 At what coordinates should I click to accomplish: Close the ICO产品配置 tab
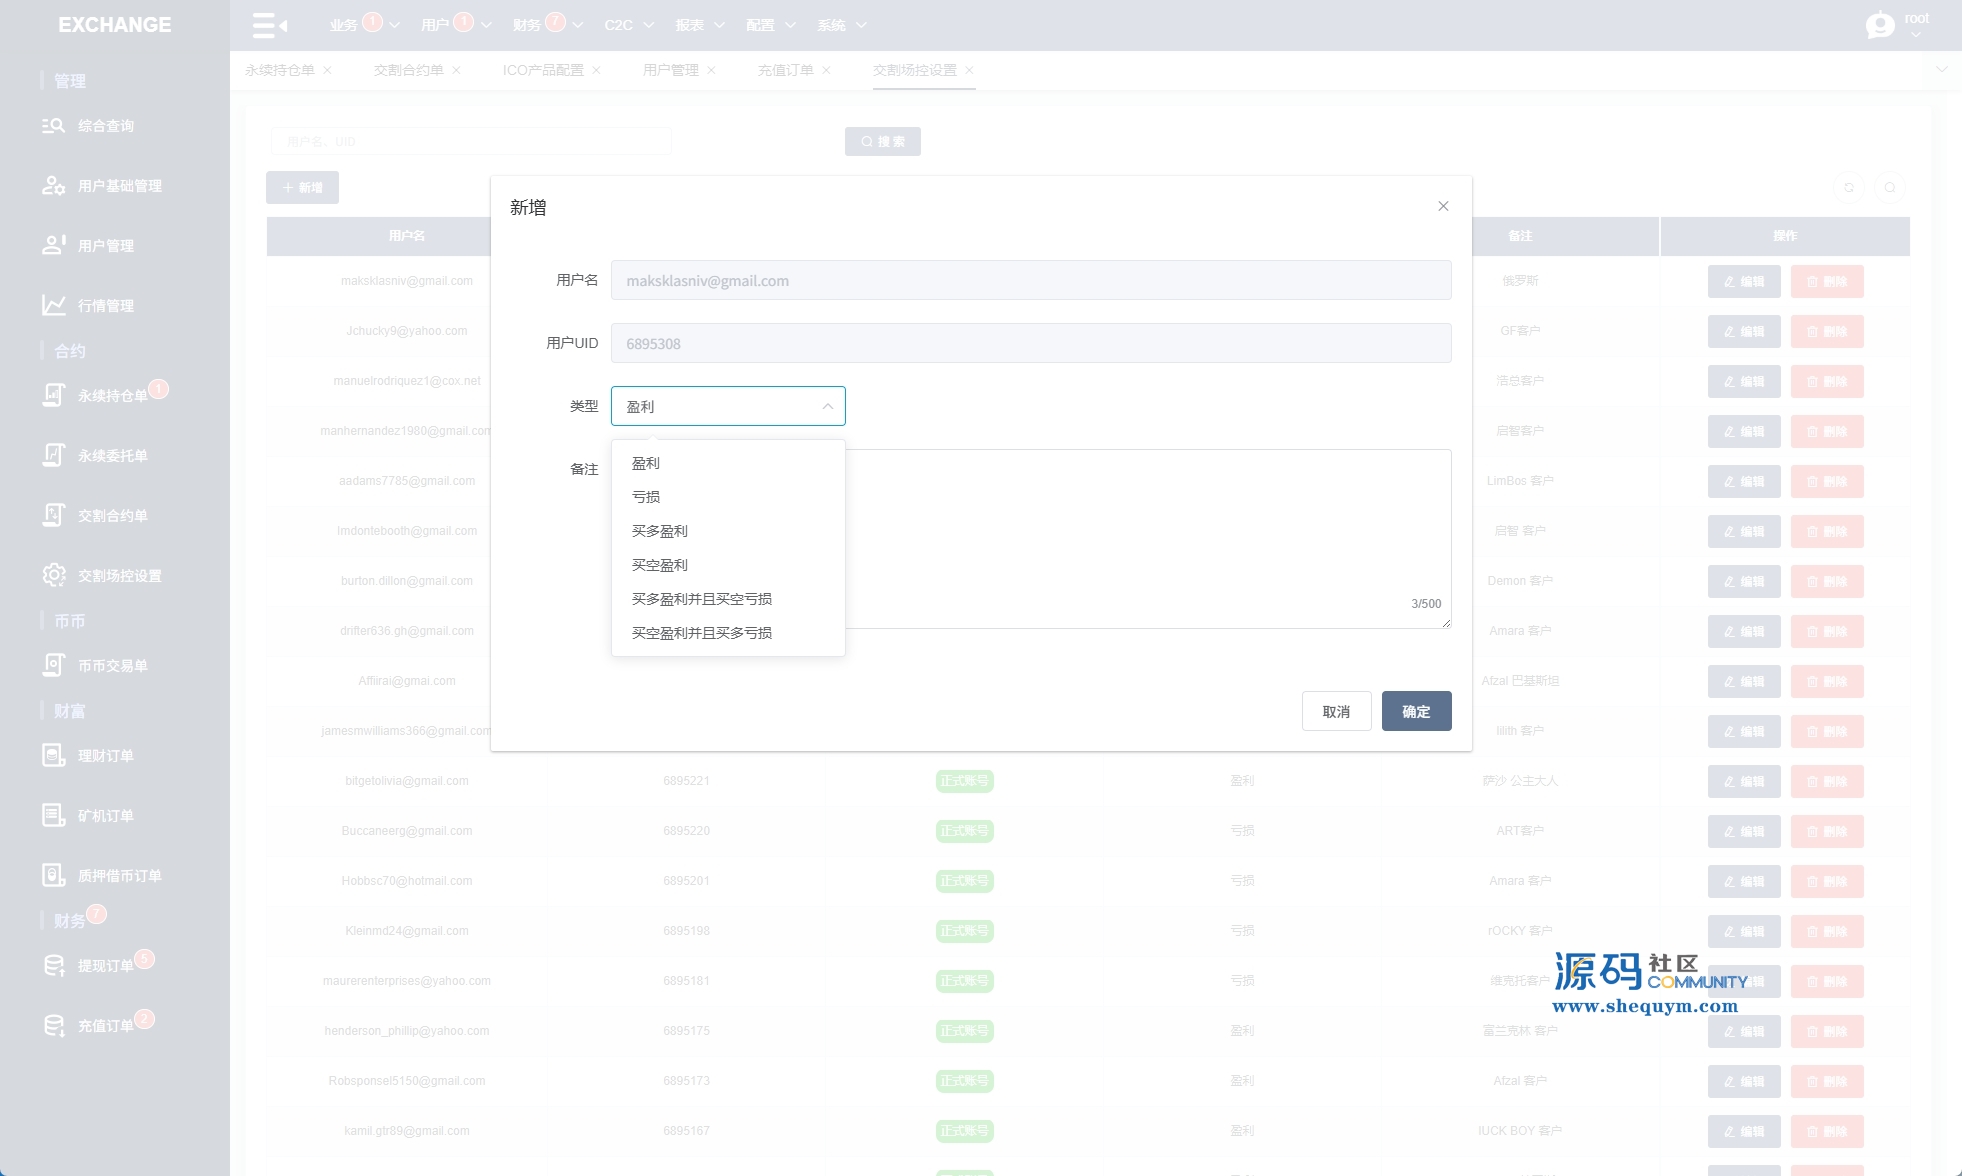pos(597,70)
